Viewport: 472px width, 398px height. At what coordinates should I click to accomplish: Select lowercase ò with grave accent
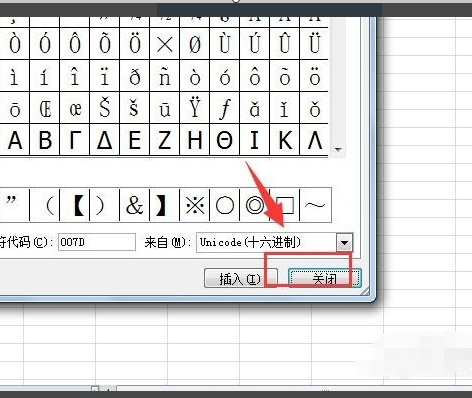click(x=195, y=76)
